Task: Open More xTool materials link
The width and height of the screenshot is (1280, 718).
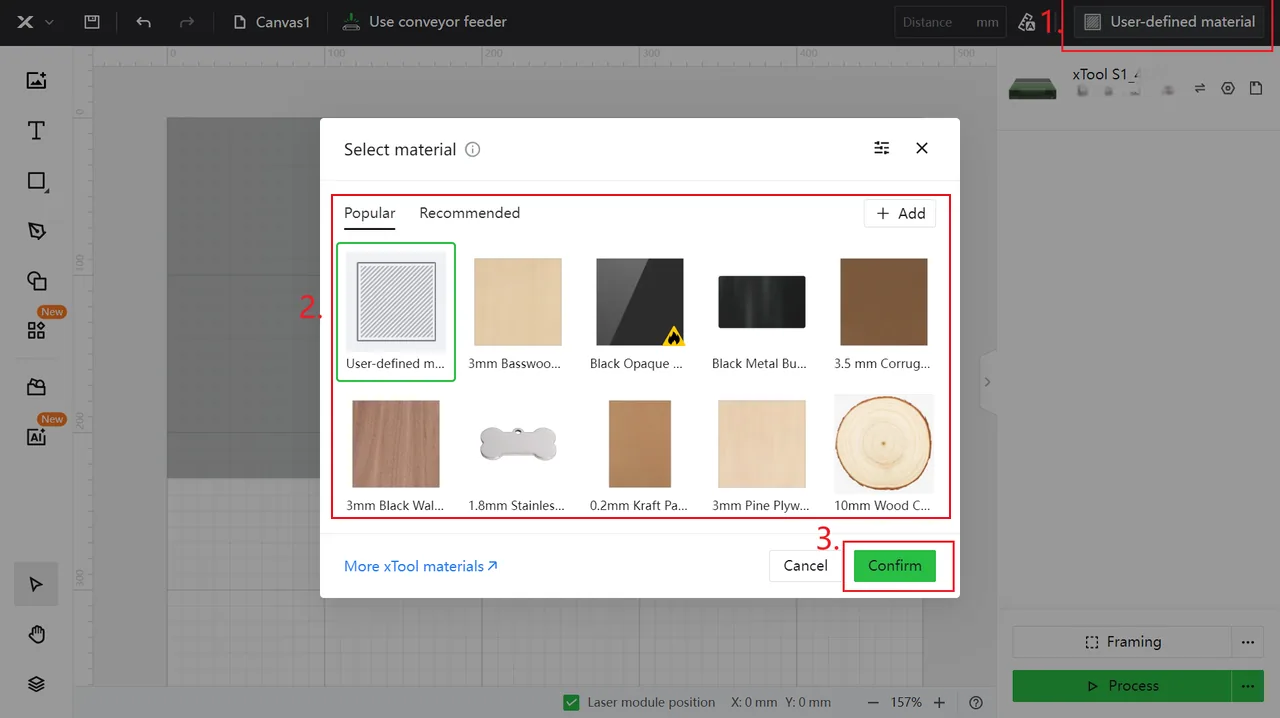Action: point(421,566)
